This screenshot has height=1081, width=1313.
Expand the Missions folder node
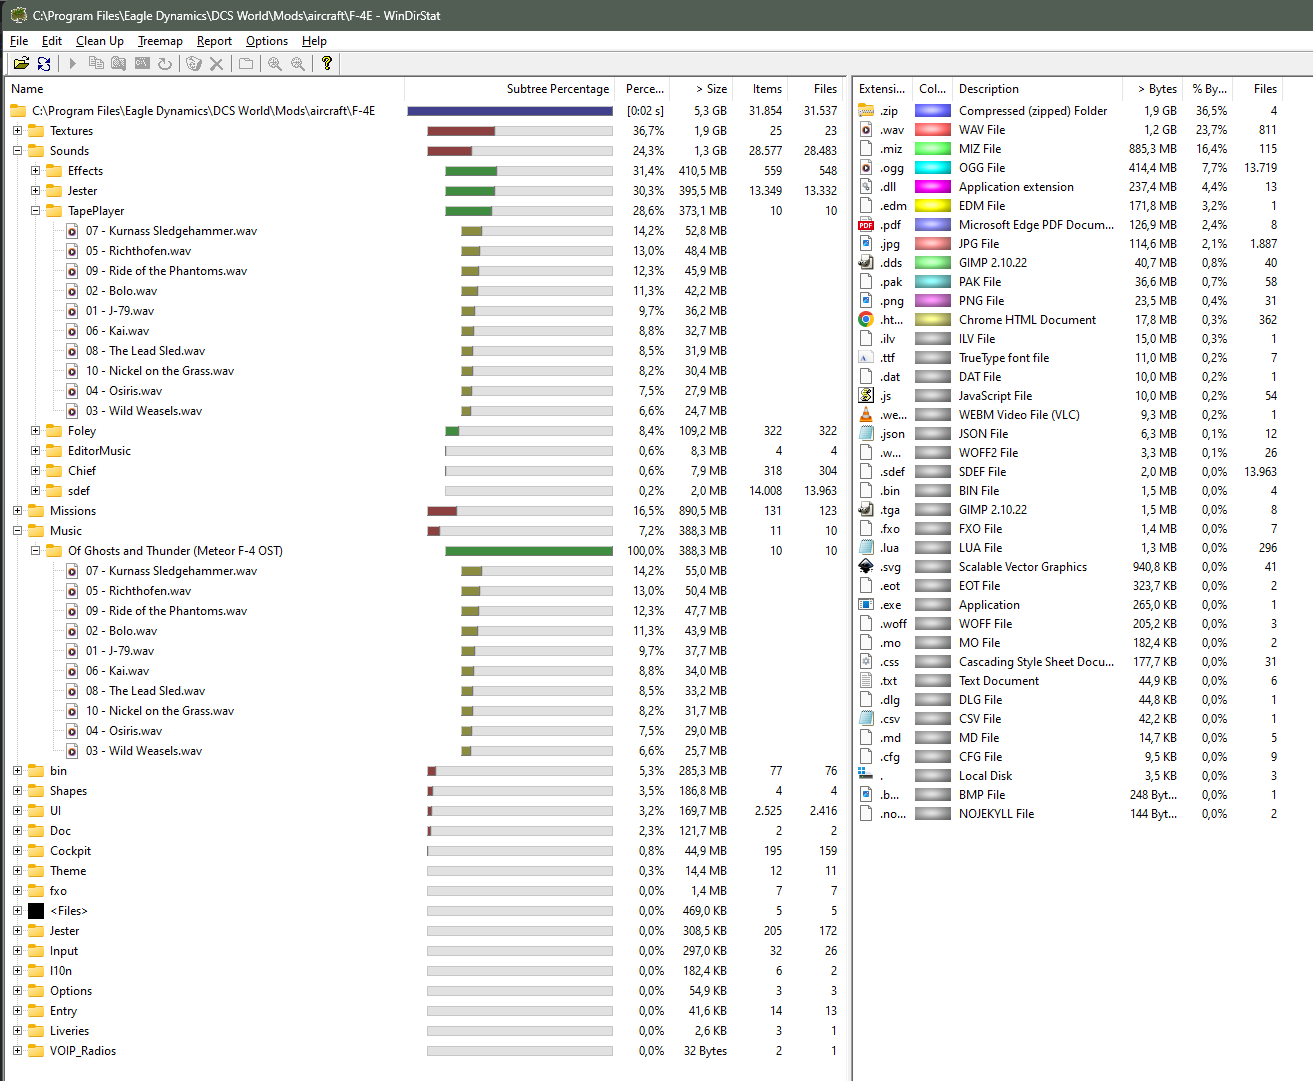[17, 511]
